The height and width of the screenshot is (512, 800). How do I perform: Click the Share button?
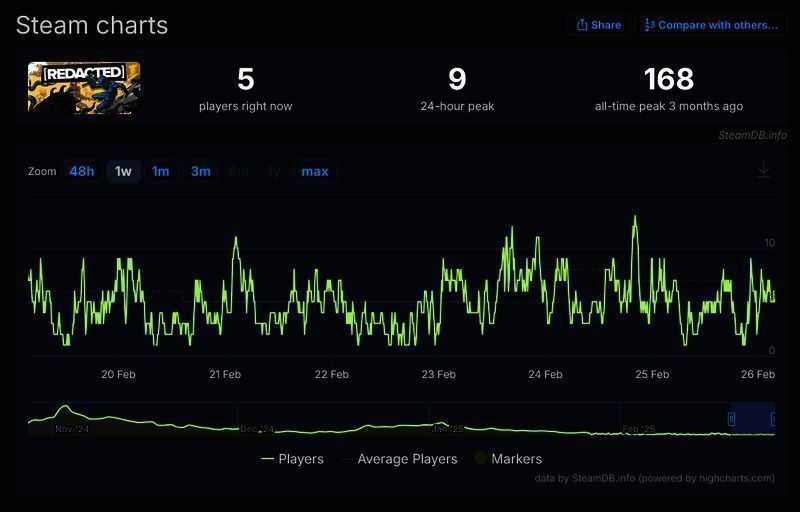(x=598, y=25)
